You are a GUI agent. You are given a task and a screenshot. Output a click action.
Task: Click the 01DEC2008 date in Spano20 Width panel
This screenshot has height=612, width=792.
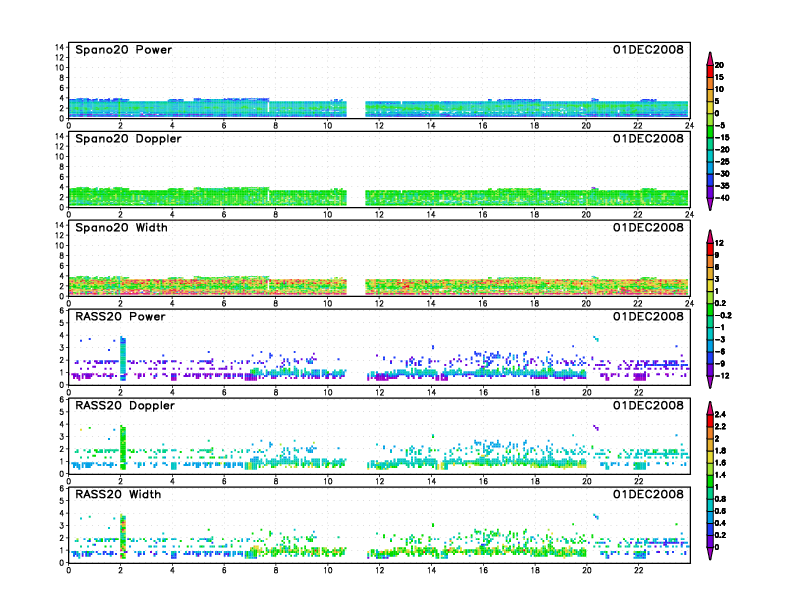(648, 228)
